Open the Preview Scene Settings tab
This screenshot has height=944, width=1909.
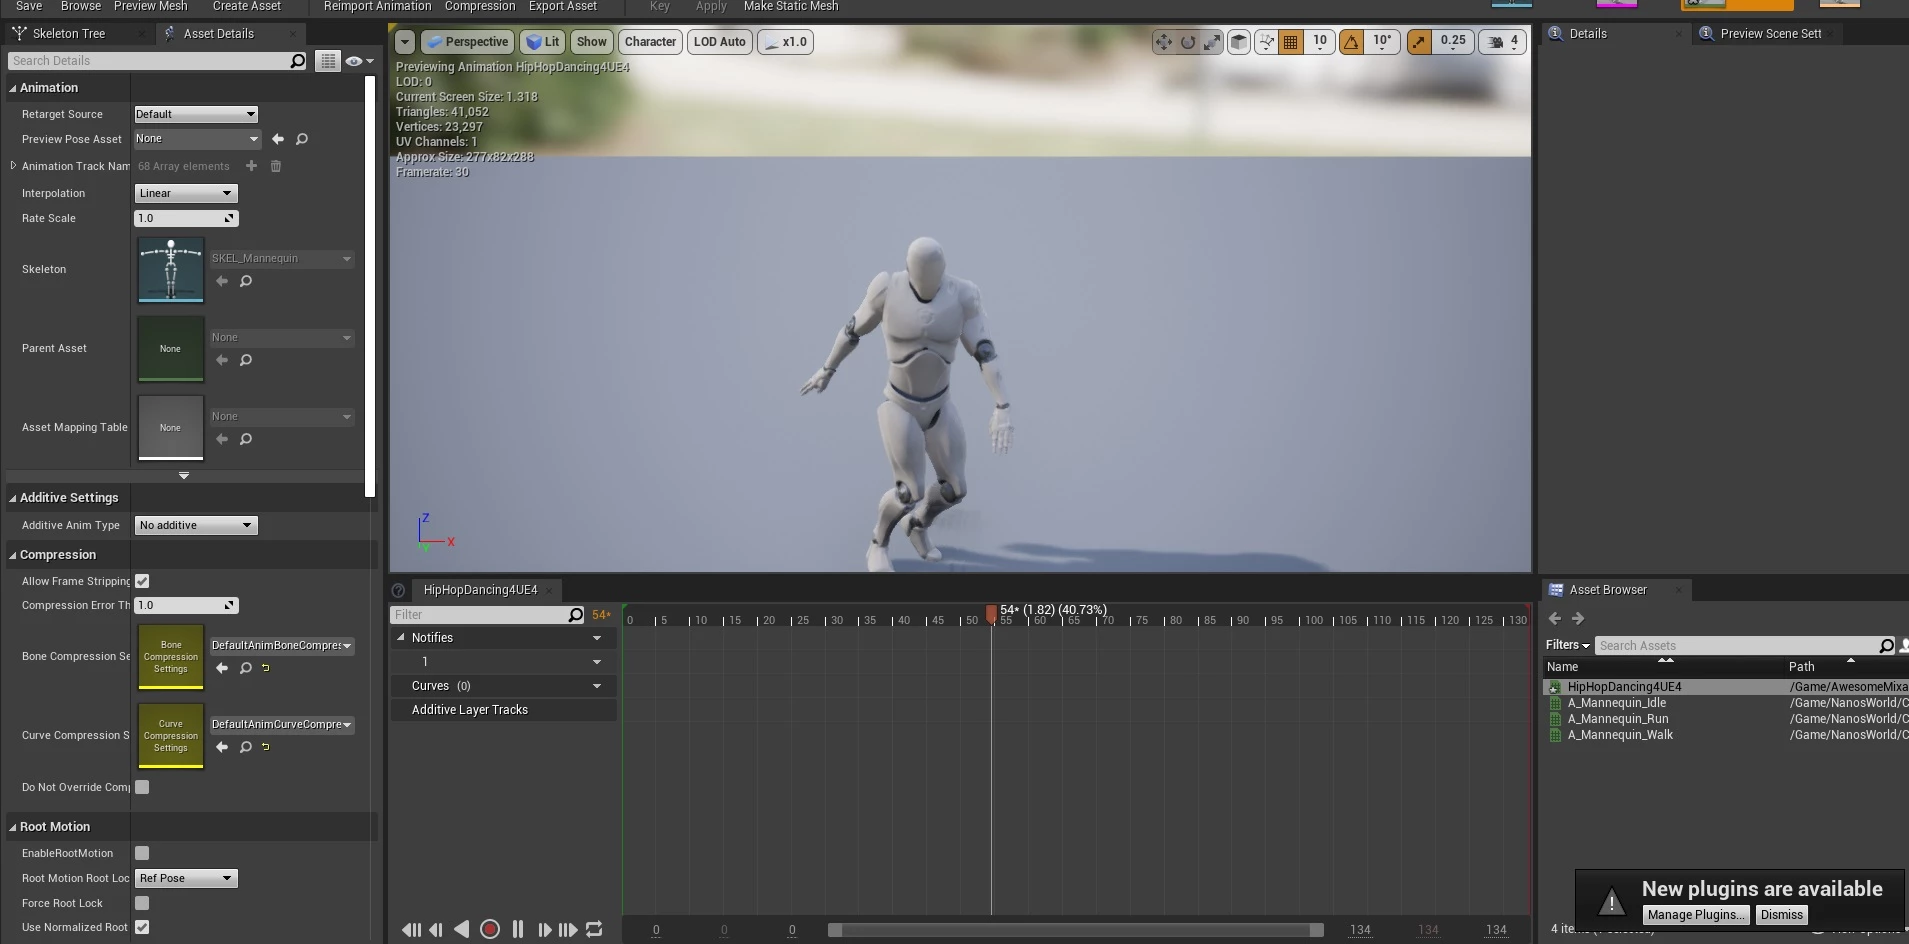coord(1770,33)
